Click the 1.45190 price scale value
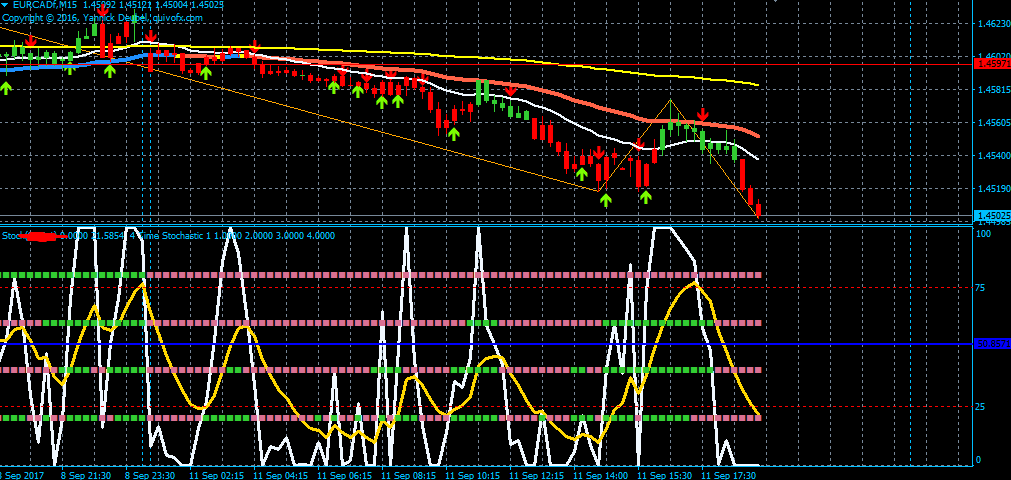Image resolution: width=1011 pixels, height=480 pixels. [x=994, y=189]
